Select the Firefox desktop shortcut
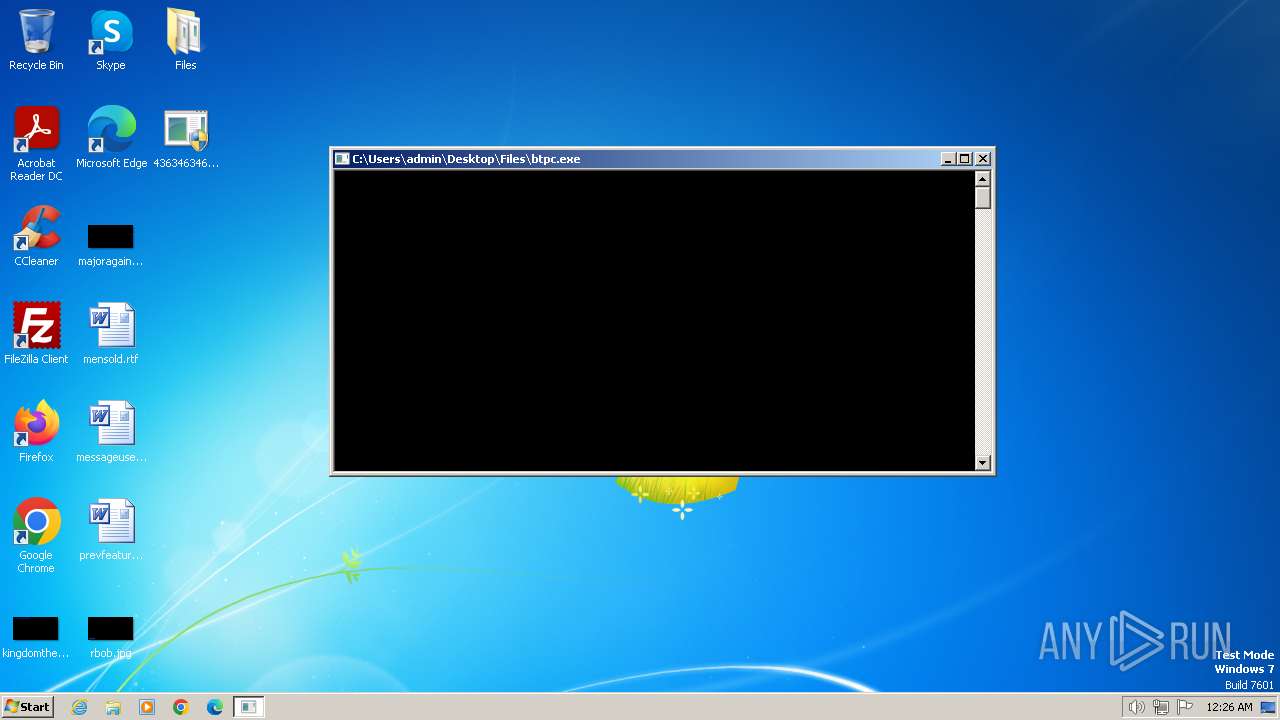Image resolution: width=1280 pixels, height=720 pixels. [x=36, y=431]
